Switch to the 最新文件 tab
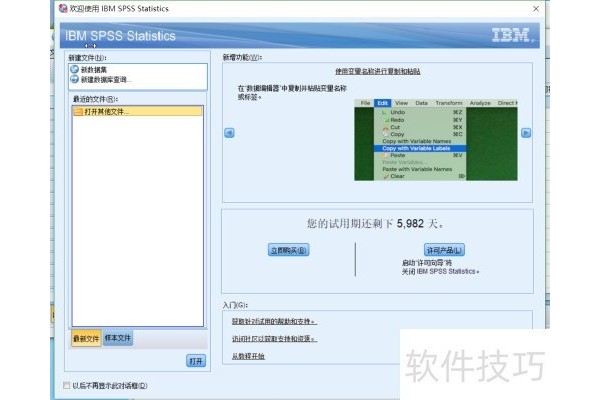 click(x=86, y=338)
